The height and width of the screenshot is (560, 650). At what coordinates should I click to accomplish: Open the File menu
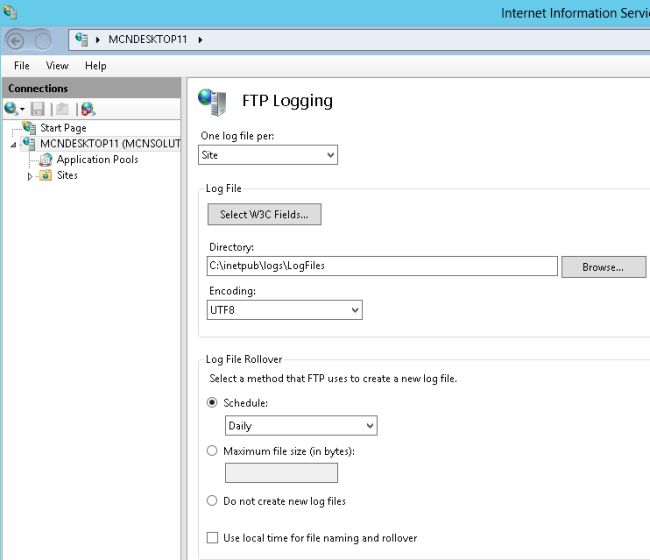[22, 65]
